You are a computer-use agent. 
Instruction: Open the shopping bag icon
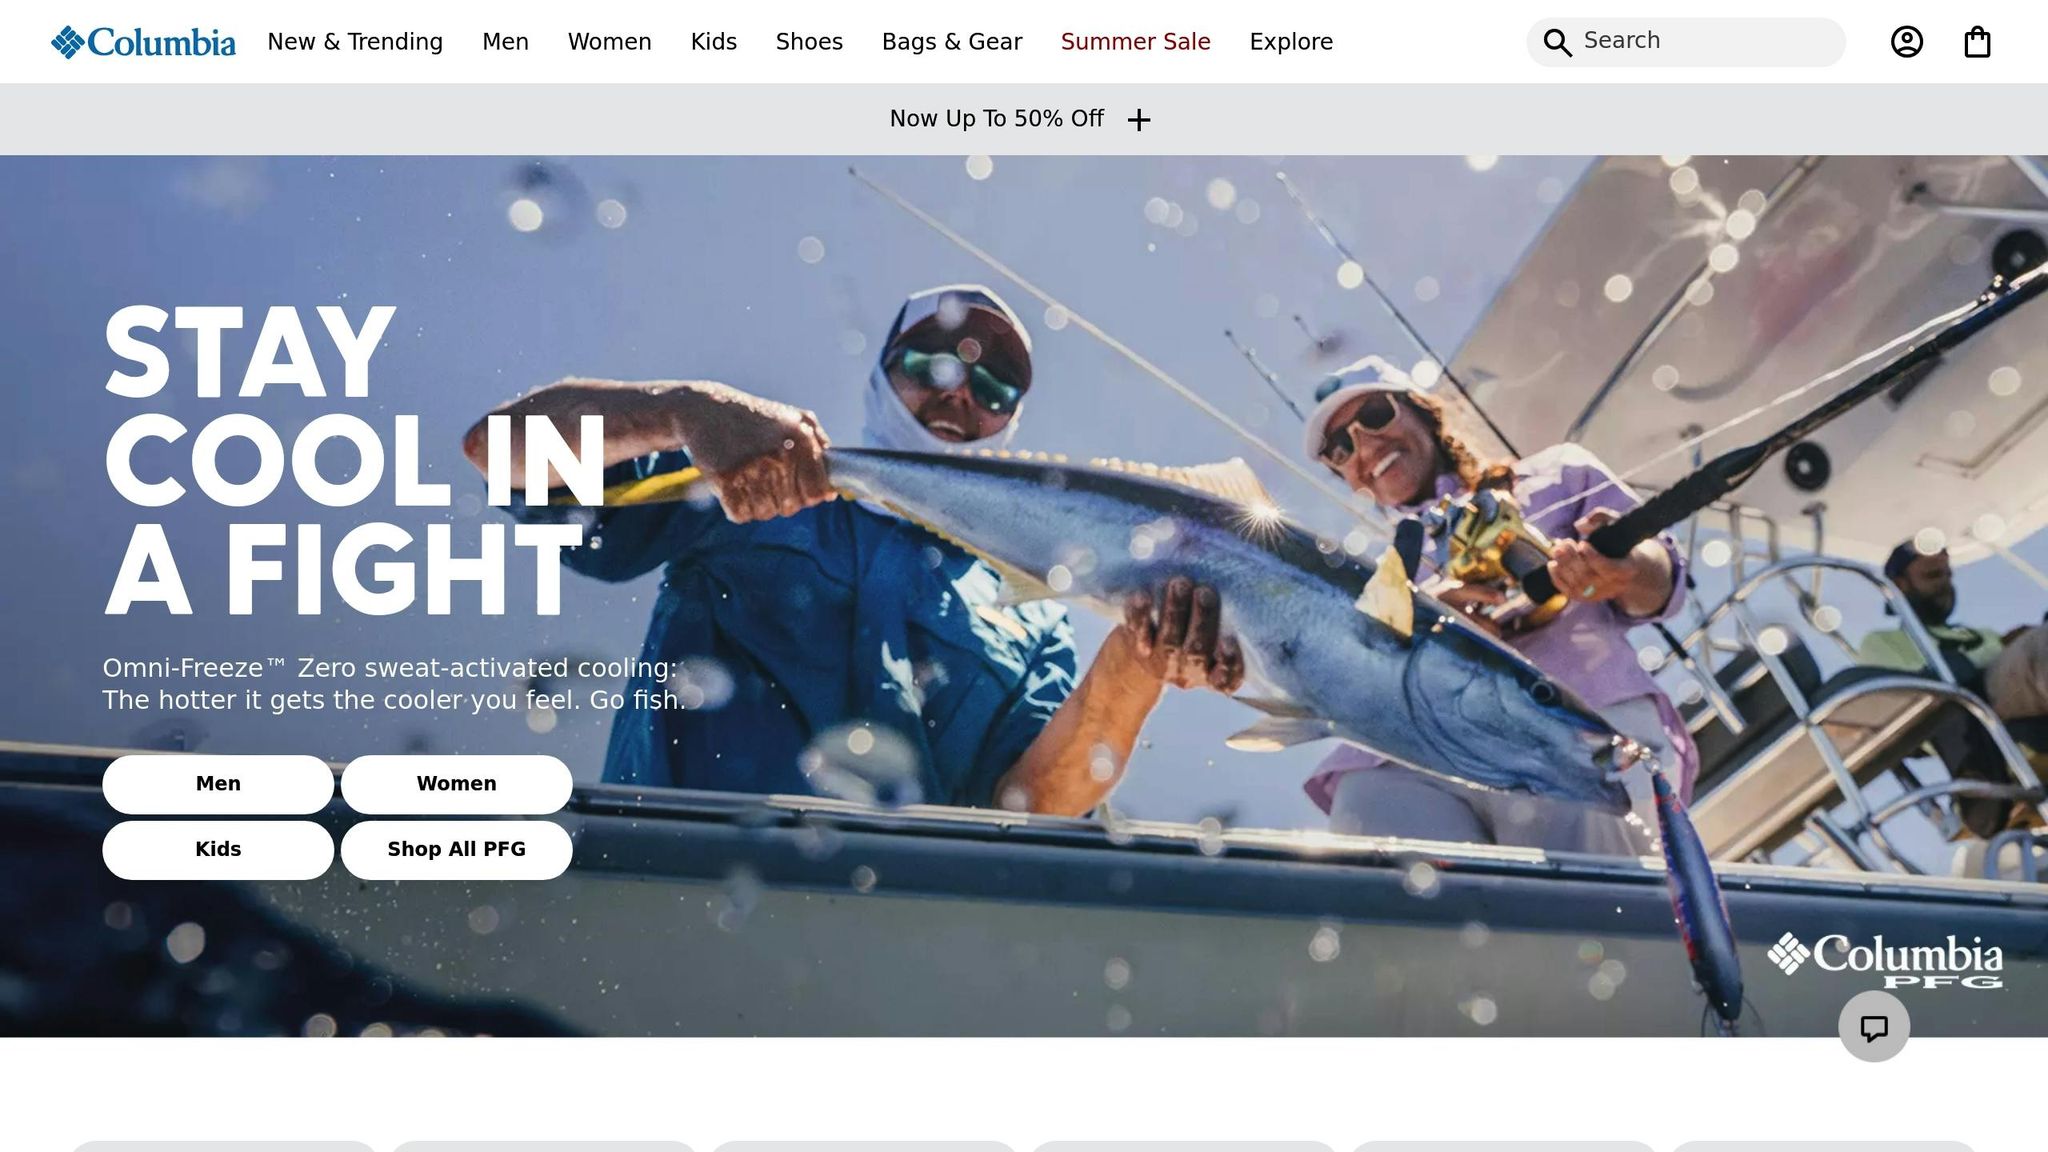click(x=1977, y=42)
